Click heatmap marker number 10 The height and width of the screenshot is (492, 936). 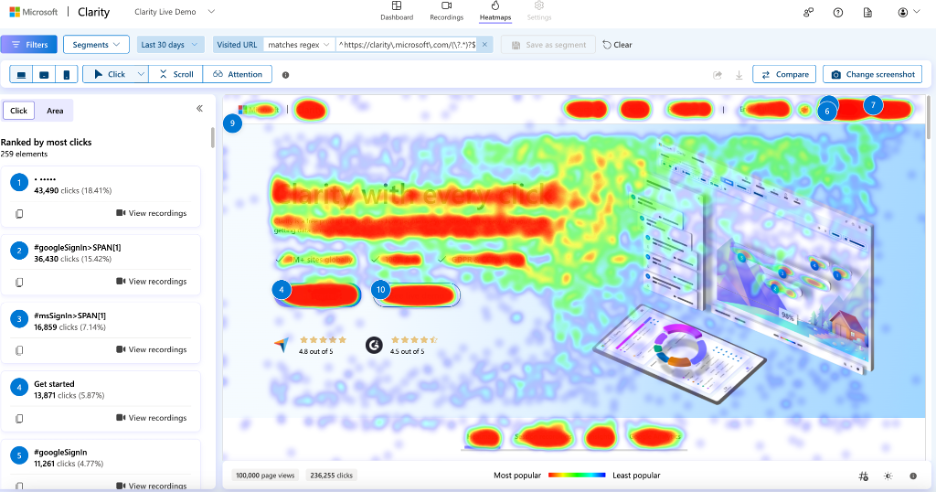380,289
